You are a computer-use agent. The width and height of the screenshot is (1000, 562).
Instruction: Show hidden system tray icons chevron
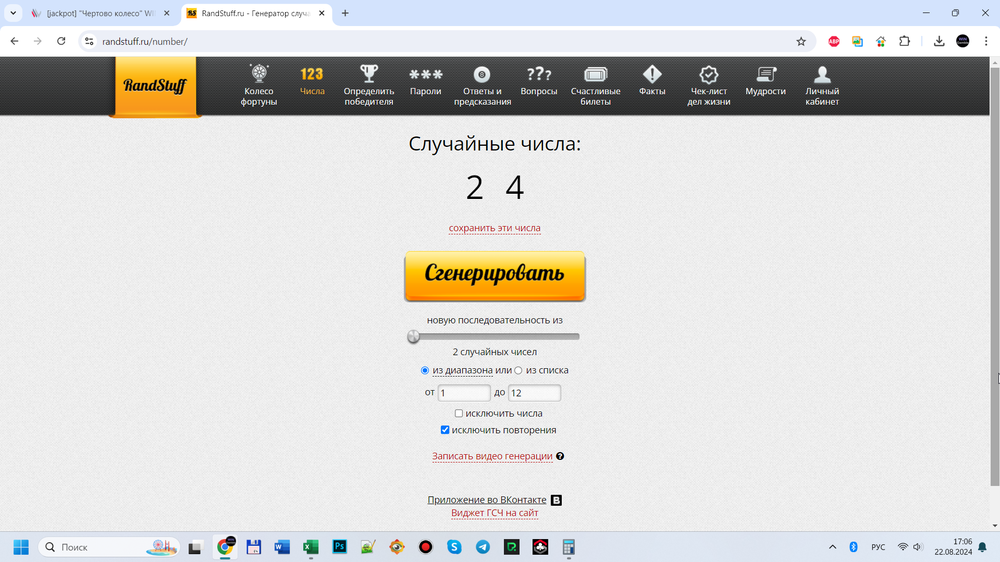tap(833, 547)
